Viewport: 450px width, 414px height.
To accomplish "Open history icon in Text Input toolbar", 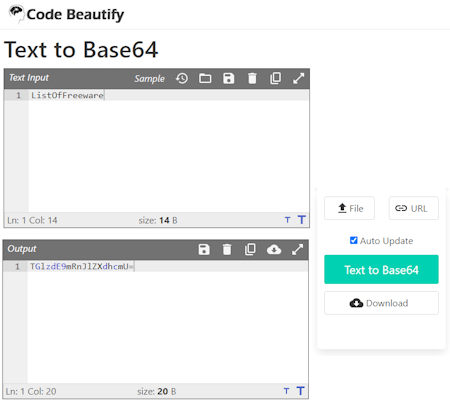I will [x=182, y=78].
